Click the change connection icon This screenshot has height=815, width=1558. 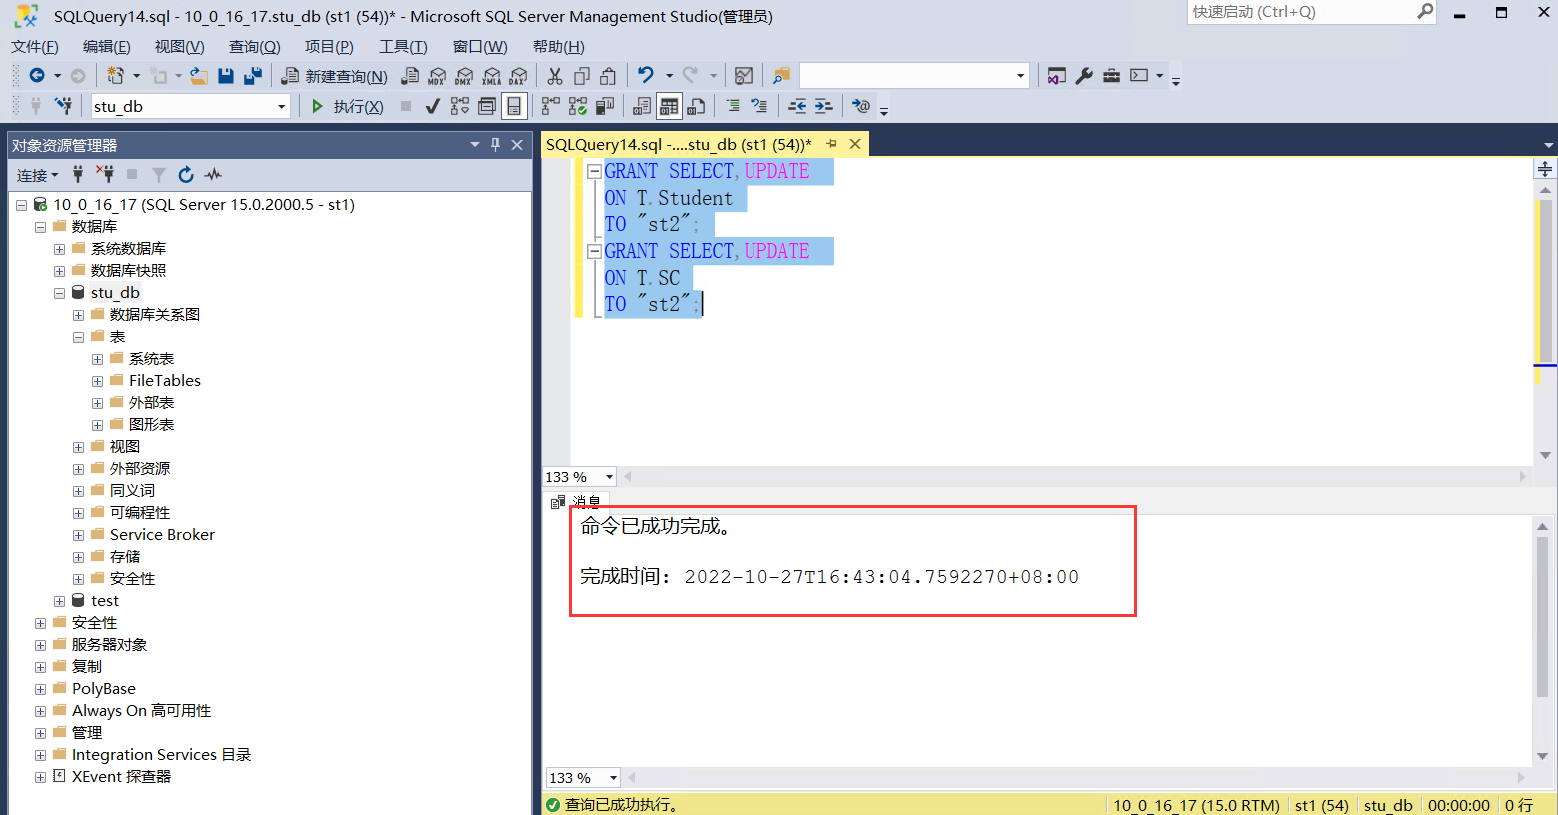pos(63,106)
